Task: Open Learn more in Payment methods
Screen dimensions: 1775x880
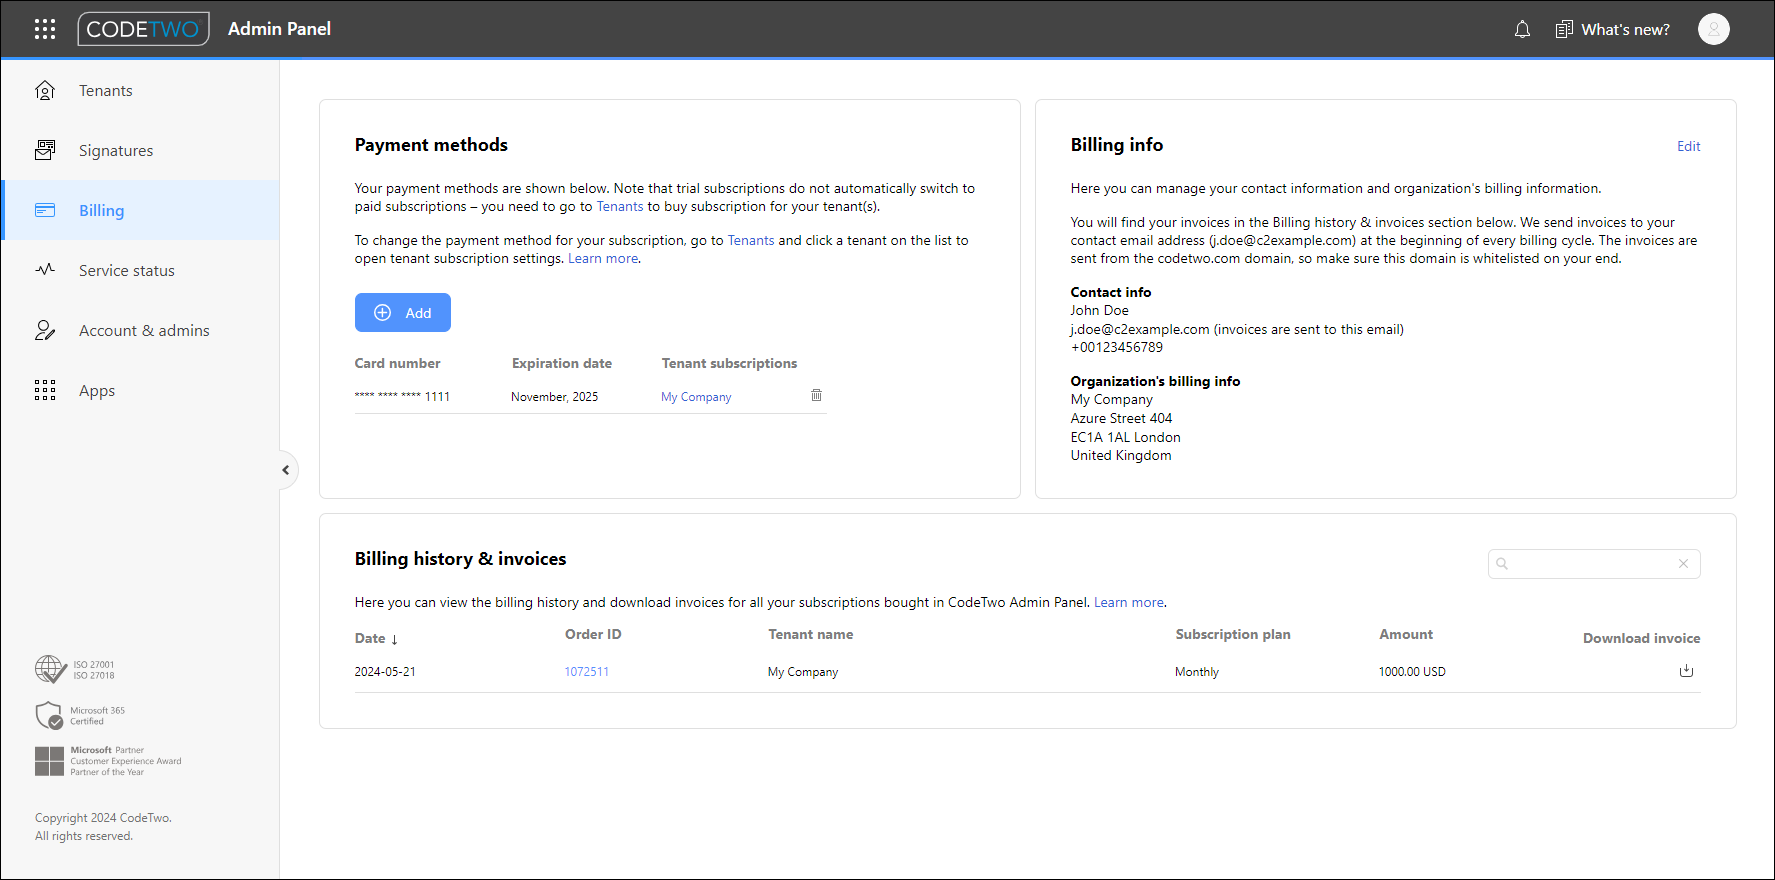Action: 603,258
